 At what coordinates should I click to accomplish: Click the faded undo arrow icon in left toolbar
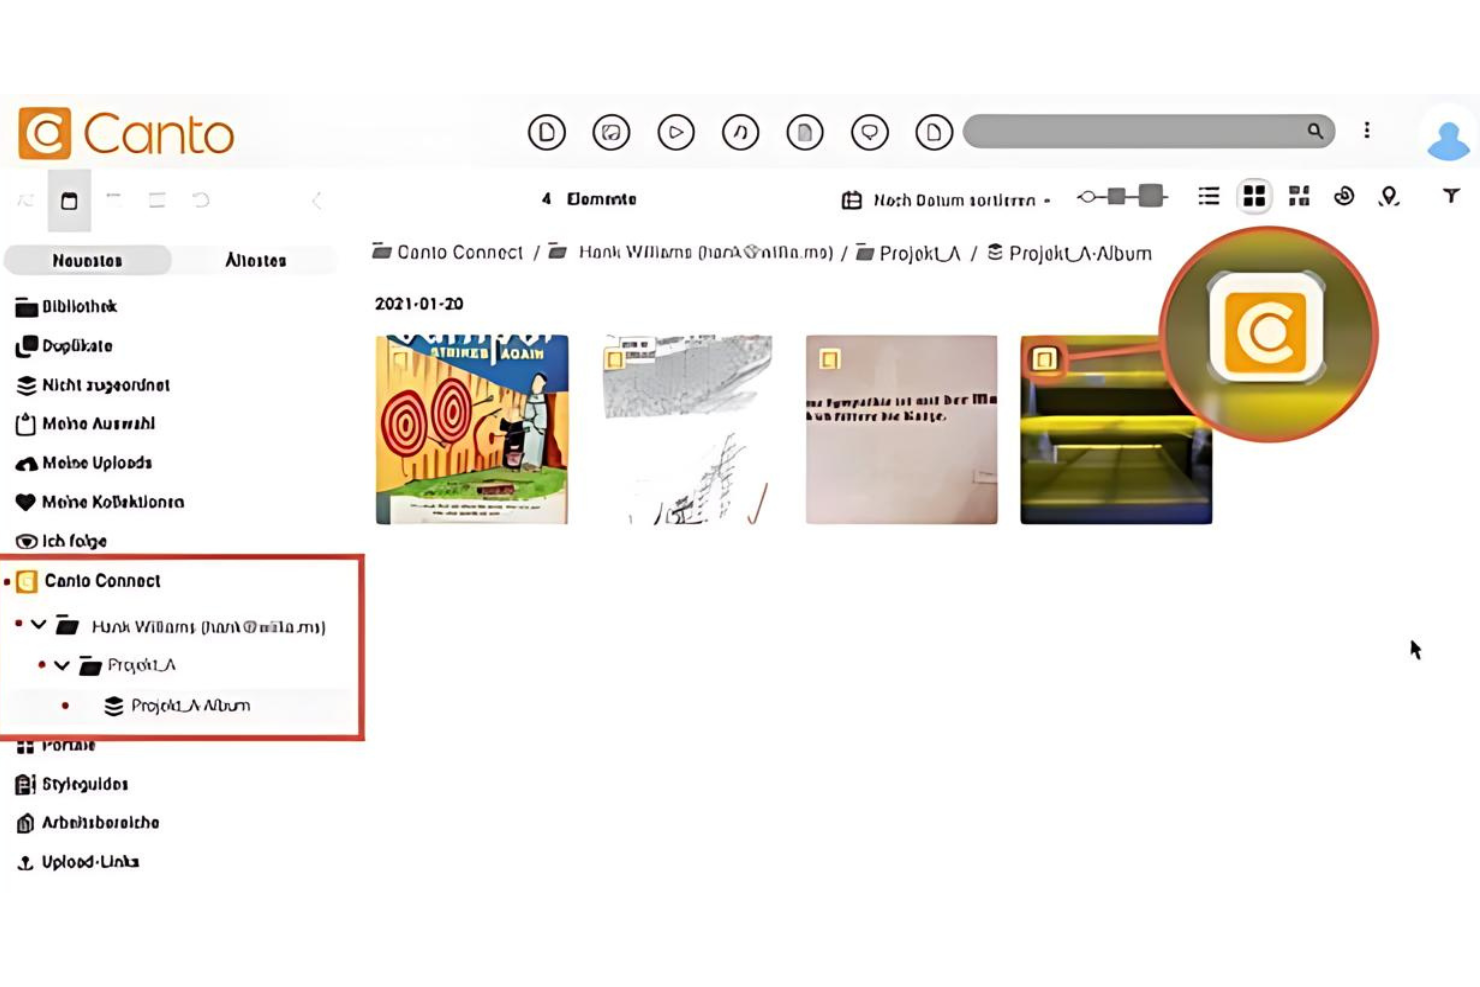point(201,200)
